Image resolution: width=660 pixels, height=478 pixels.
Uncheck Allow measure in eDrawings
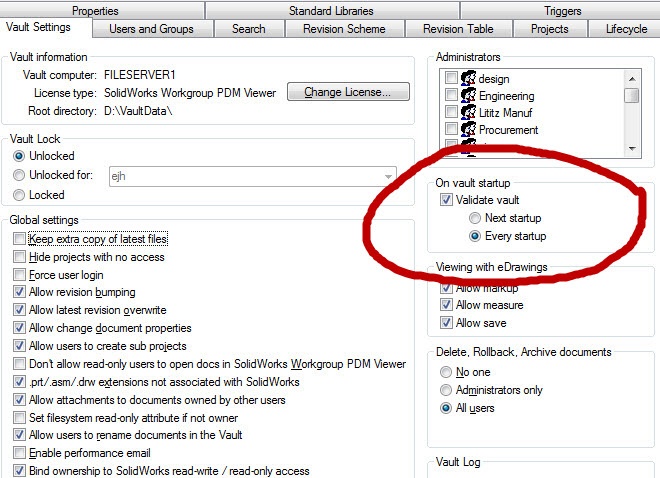click(x=446, y=305)
